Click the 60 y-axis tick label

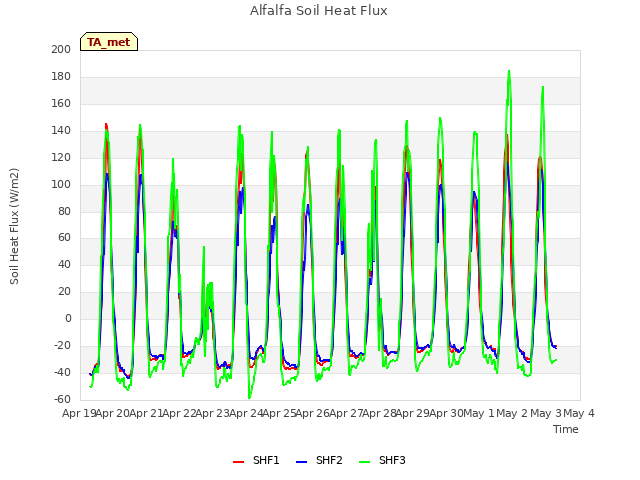click(x=64, y=238)
